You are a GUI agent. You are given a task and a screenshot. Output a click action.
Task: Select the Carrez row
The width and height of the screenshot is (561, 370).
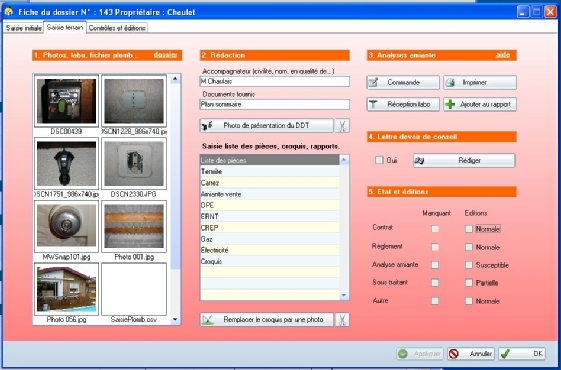tap(269, 183)
